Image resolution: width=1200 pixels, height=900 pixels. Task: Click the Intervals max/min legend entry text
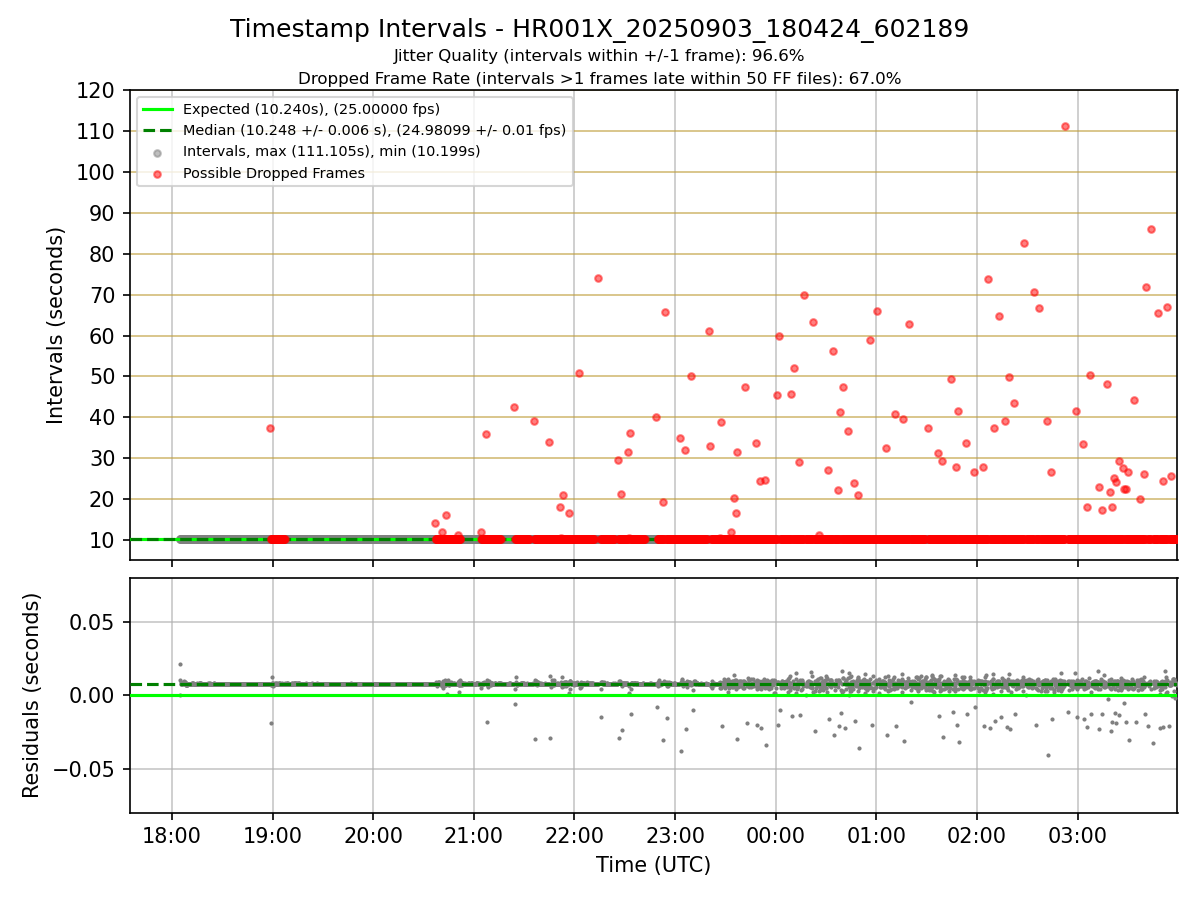[331, 152]
